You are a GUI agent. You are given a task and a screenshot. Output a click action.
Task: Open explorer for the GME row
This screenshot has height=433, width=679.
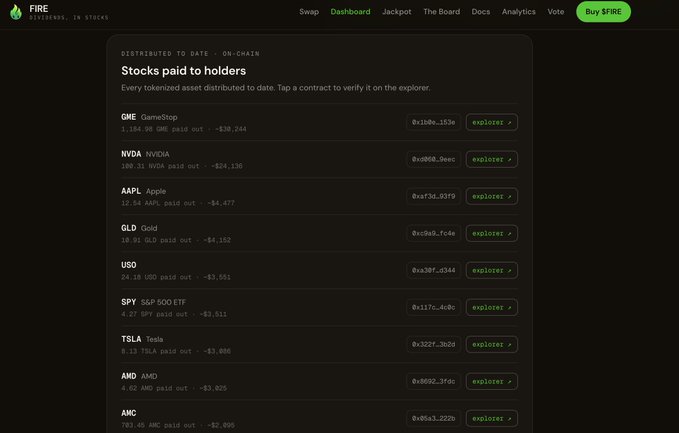click(x=491, y=122)
